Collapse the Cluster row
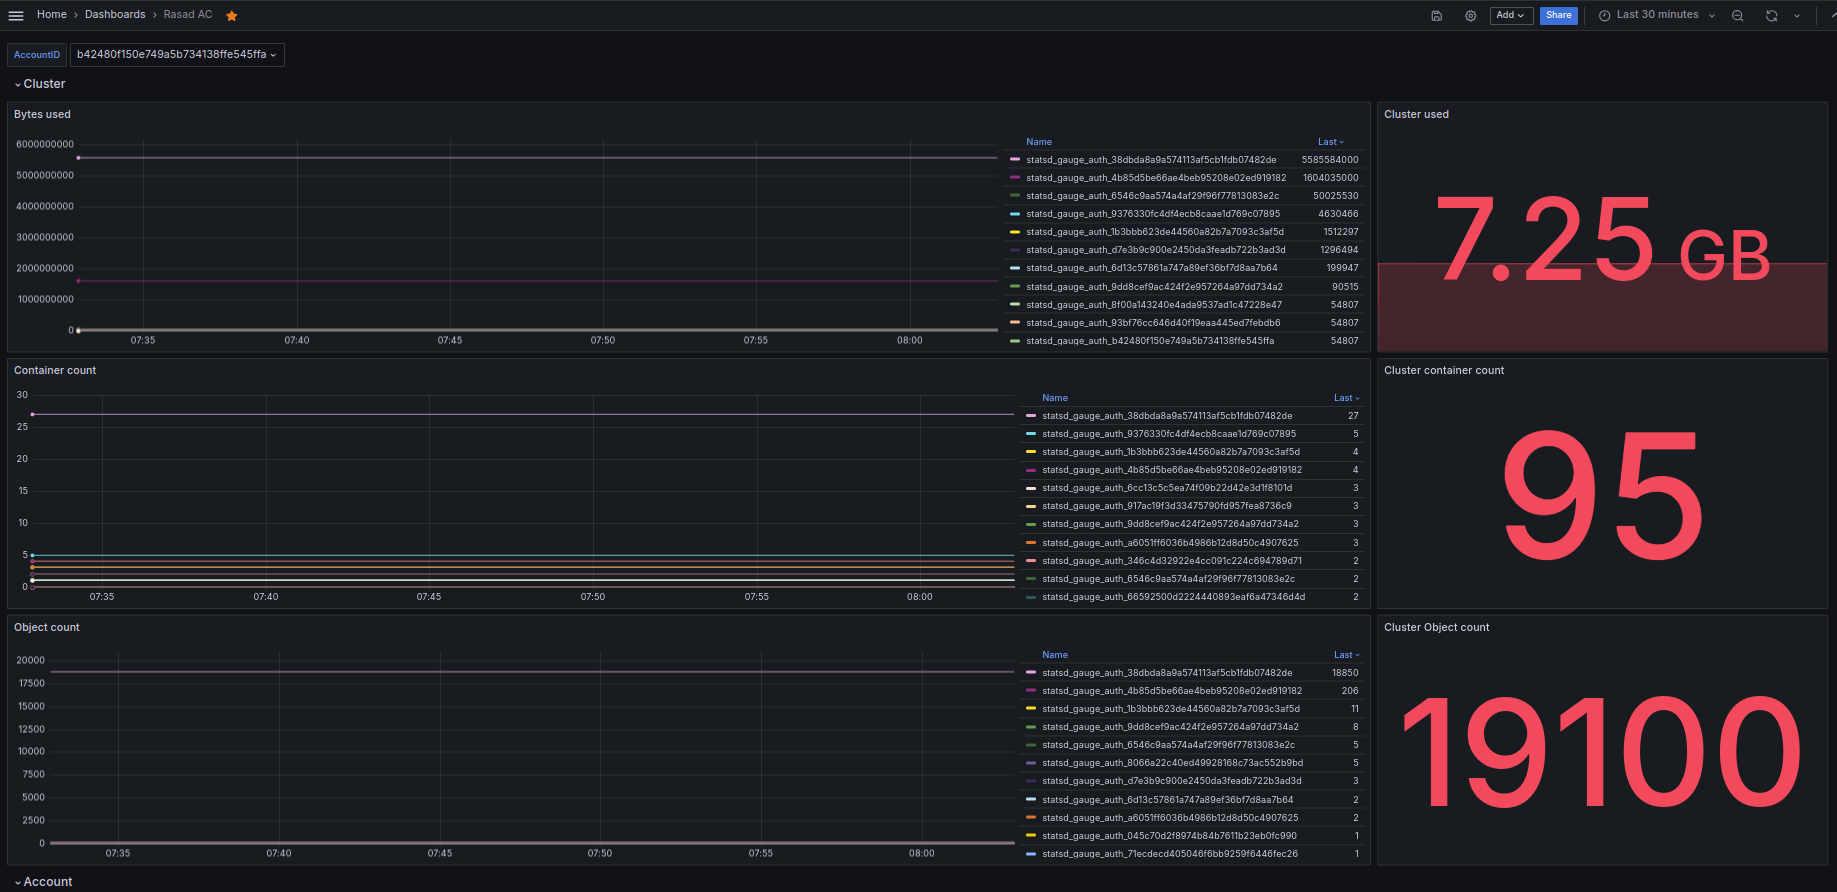The width and height of the screenshot is (1837, 892). (44, 84)
